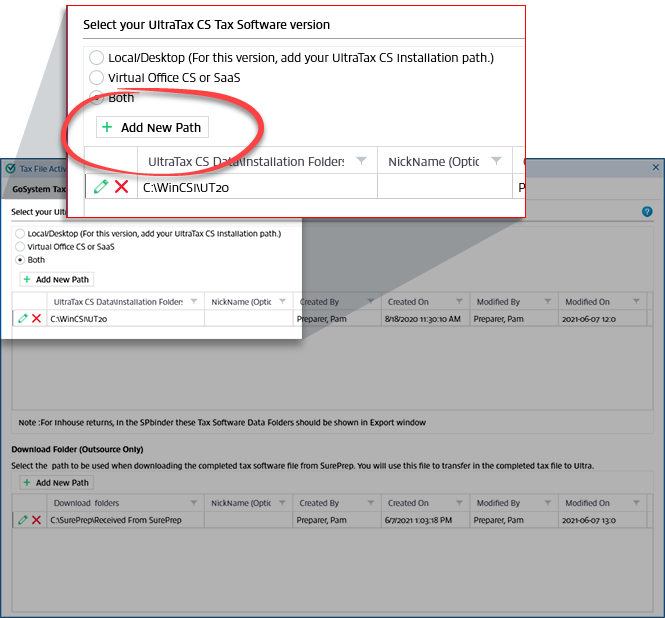Open NickName filter in UltraTax paths table
665x618 pixels.
(282, 301)
